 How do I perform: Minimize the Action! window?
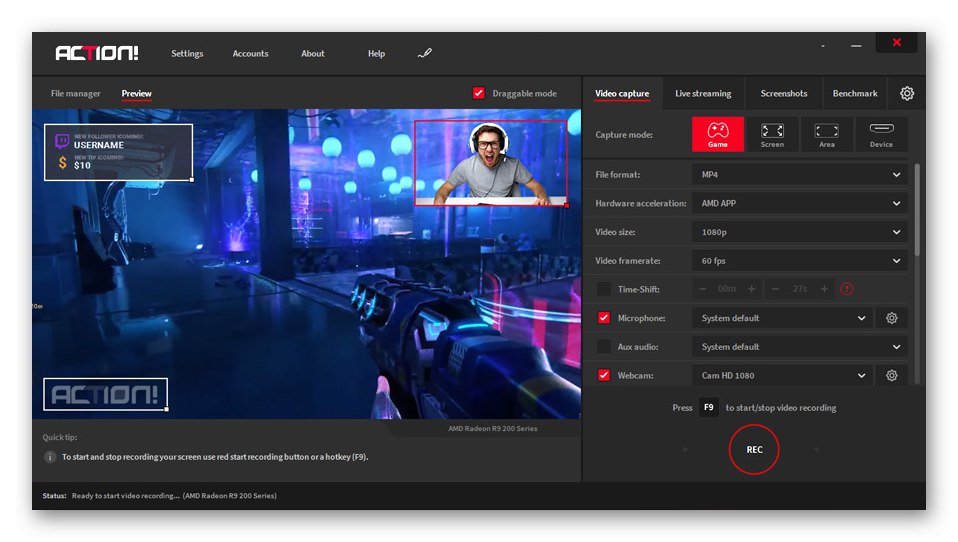point(856,45)
